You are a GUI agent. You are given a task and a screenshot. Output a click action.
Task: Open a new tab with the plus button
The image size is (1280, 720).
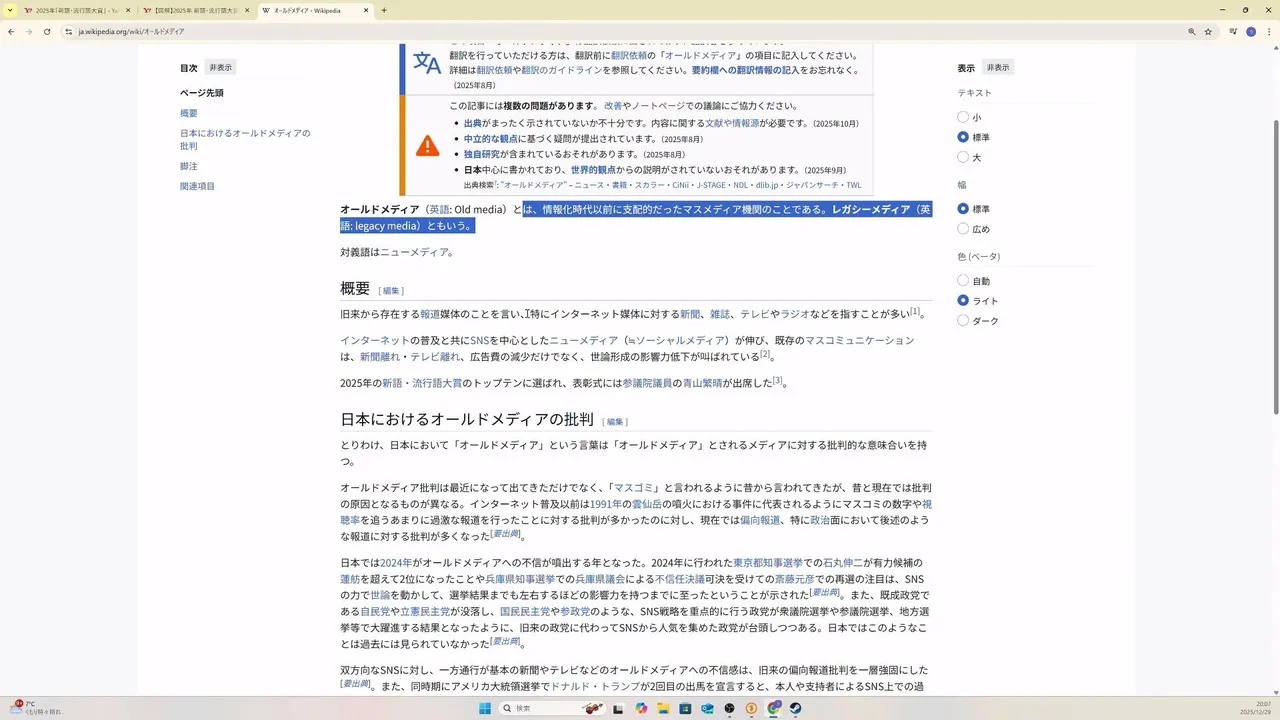[x=384, y=10]
